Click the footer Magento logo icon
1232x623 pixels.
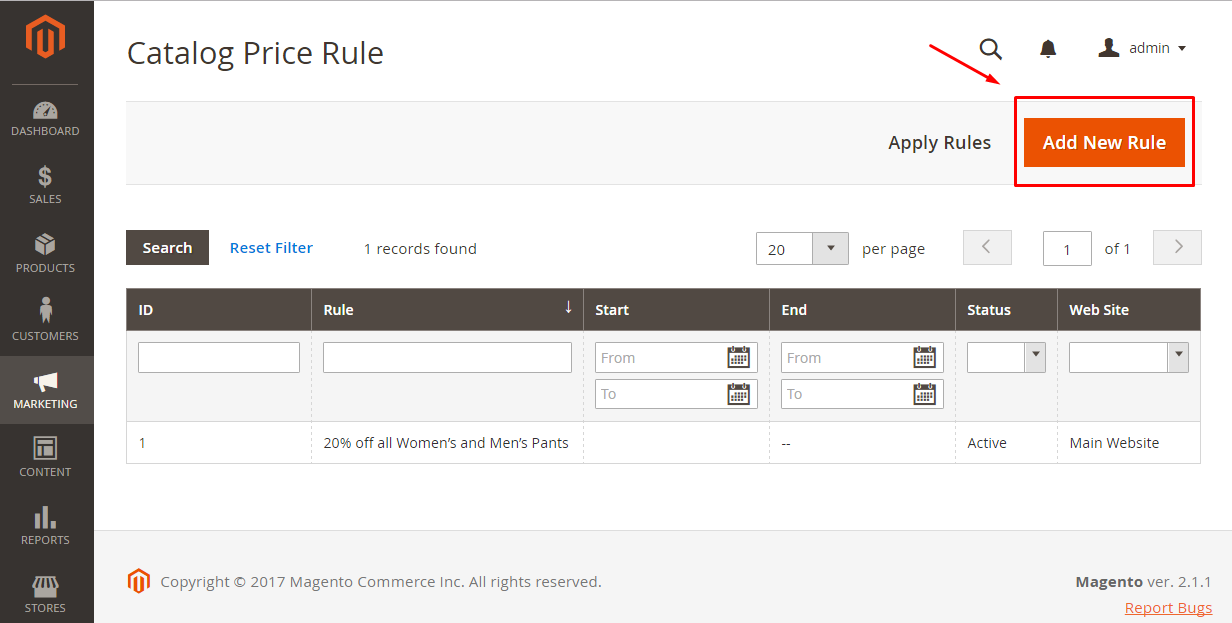(138, 581)
